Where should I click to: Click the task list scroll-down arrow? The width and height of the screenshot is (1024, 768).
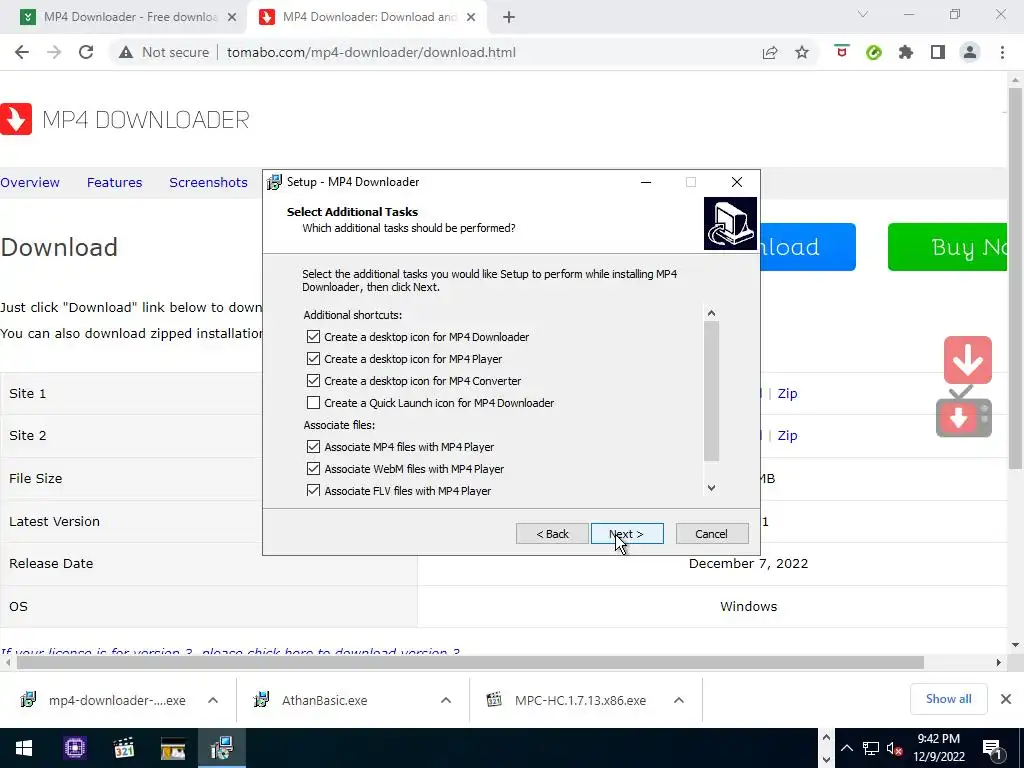click(x=711, y=488)
